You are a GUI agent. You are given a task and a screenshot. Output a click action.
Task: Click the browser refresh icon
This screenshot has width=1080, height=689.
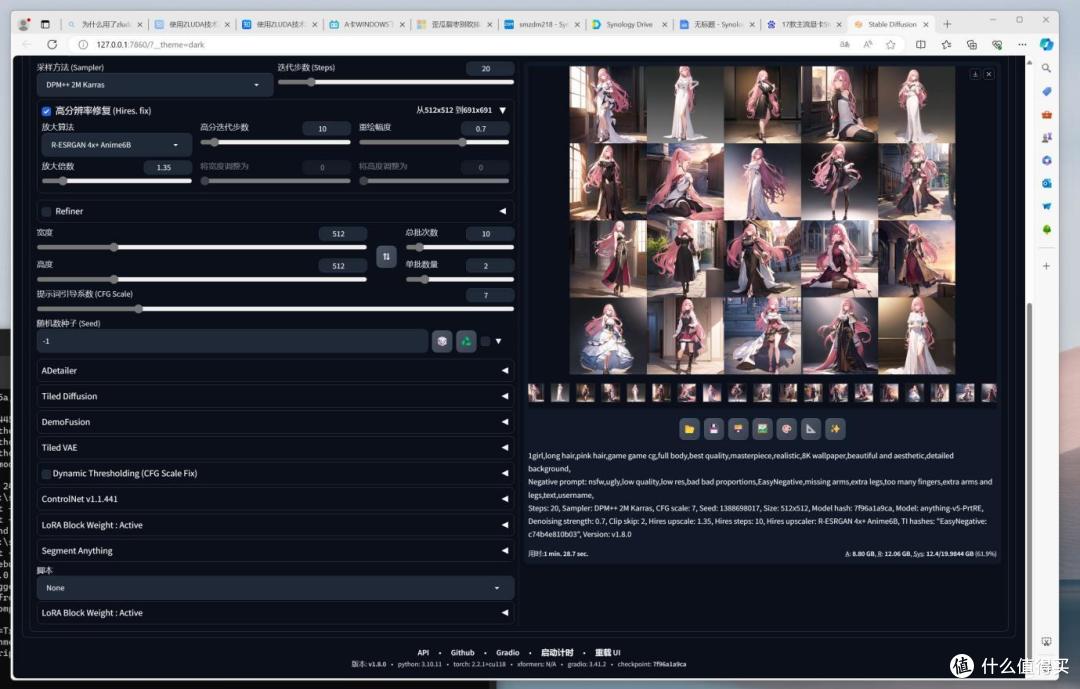[52, 44]
